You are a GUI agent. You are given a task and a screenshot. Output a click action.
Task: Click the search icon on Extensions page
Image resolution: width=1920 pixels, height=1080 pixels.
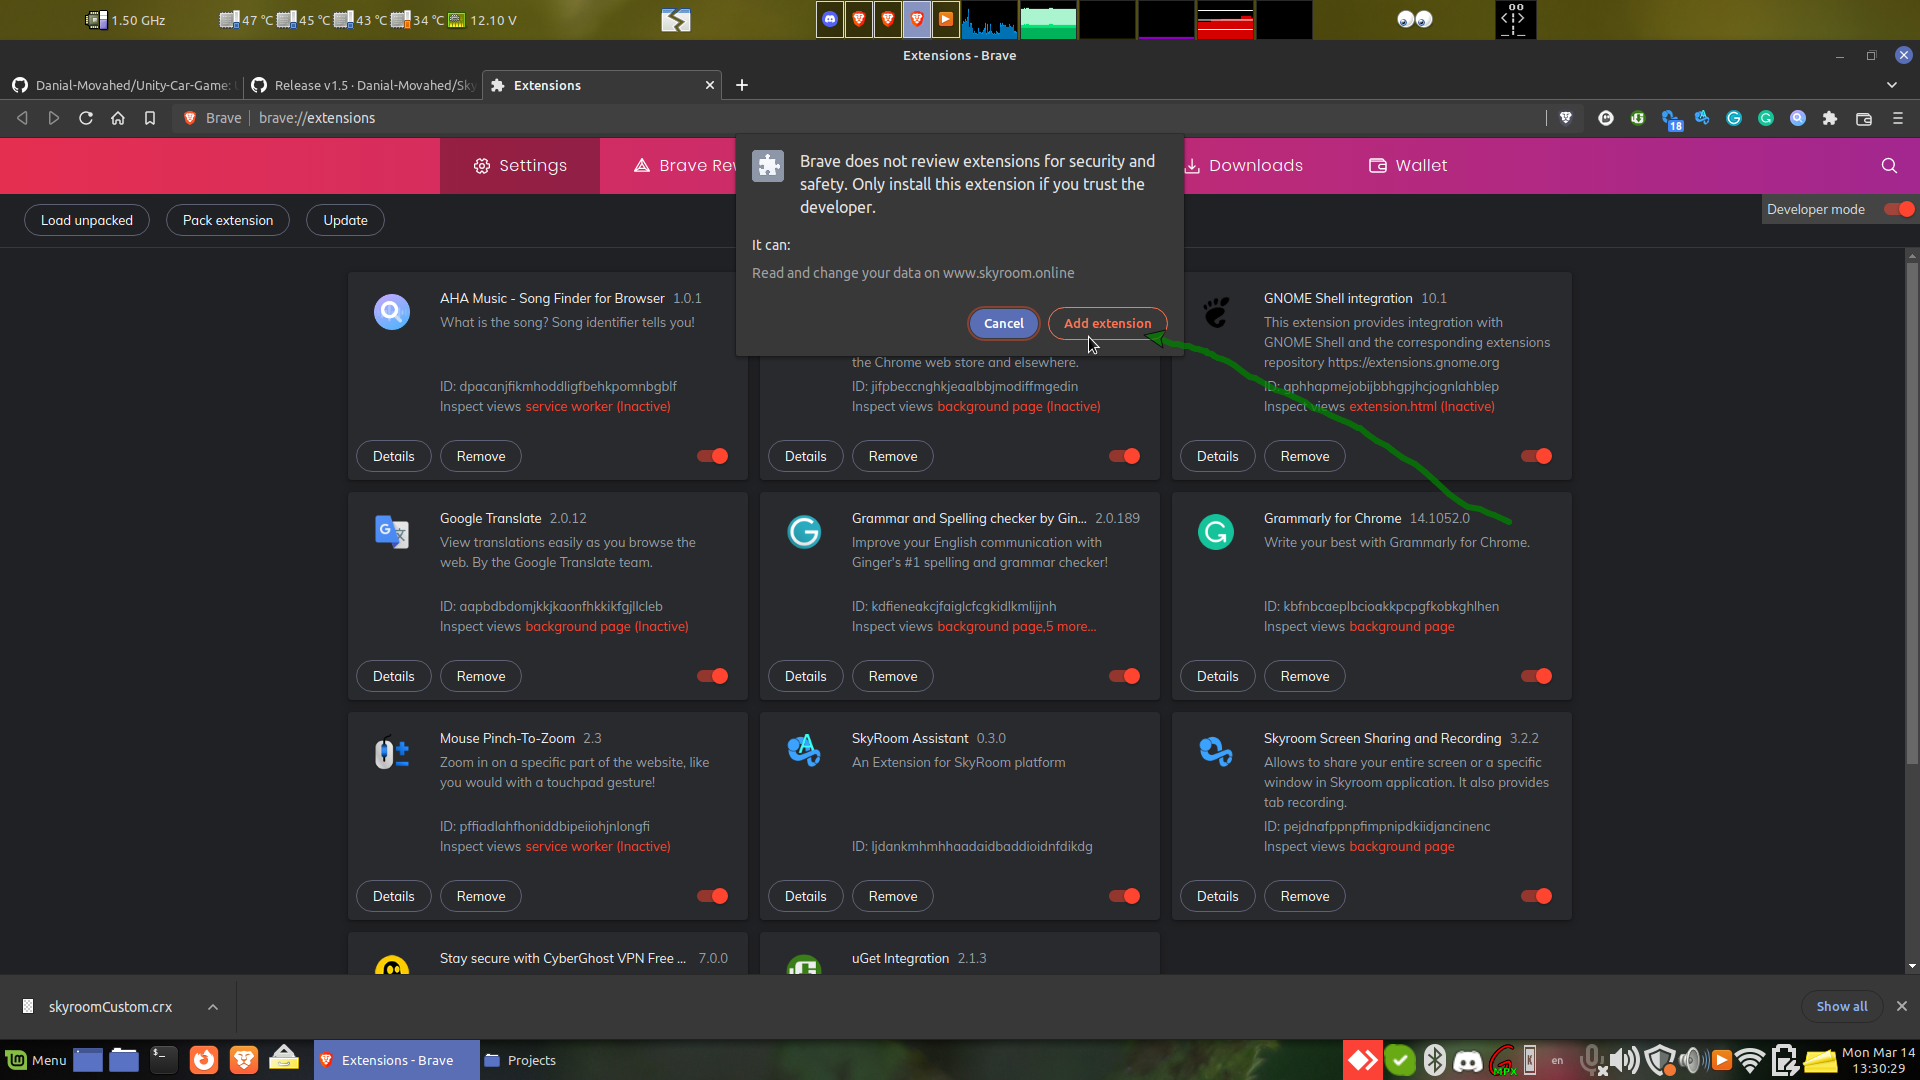click(1889, 166)
